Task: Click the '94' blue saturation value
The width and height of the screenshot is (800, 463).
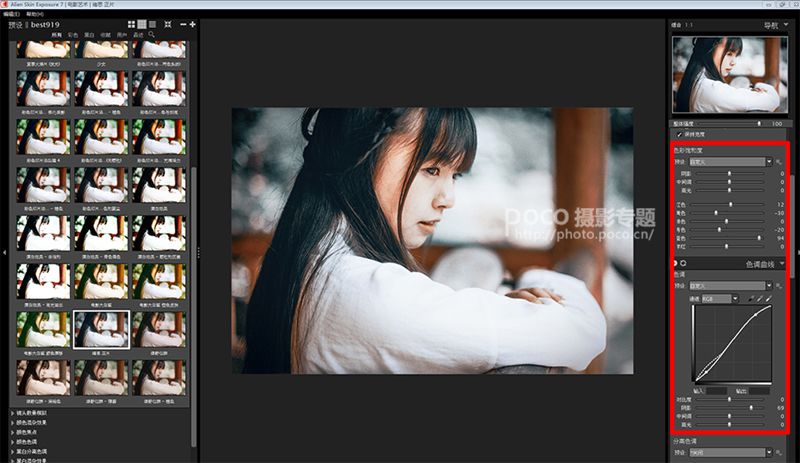Action: 780,238
